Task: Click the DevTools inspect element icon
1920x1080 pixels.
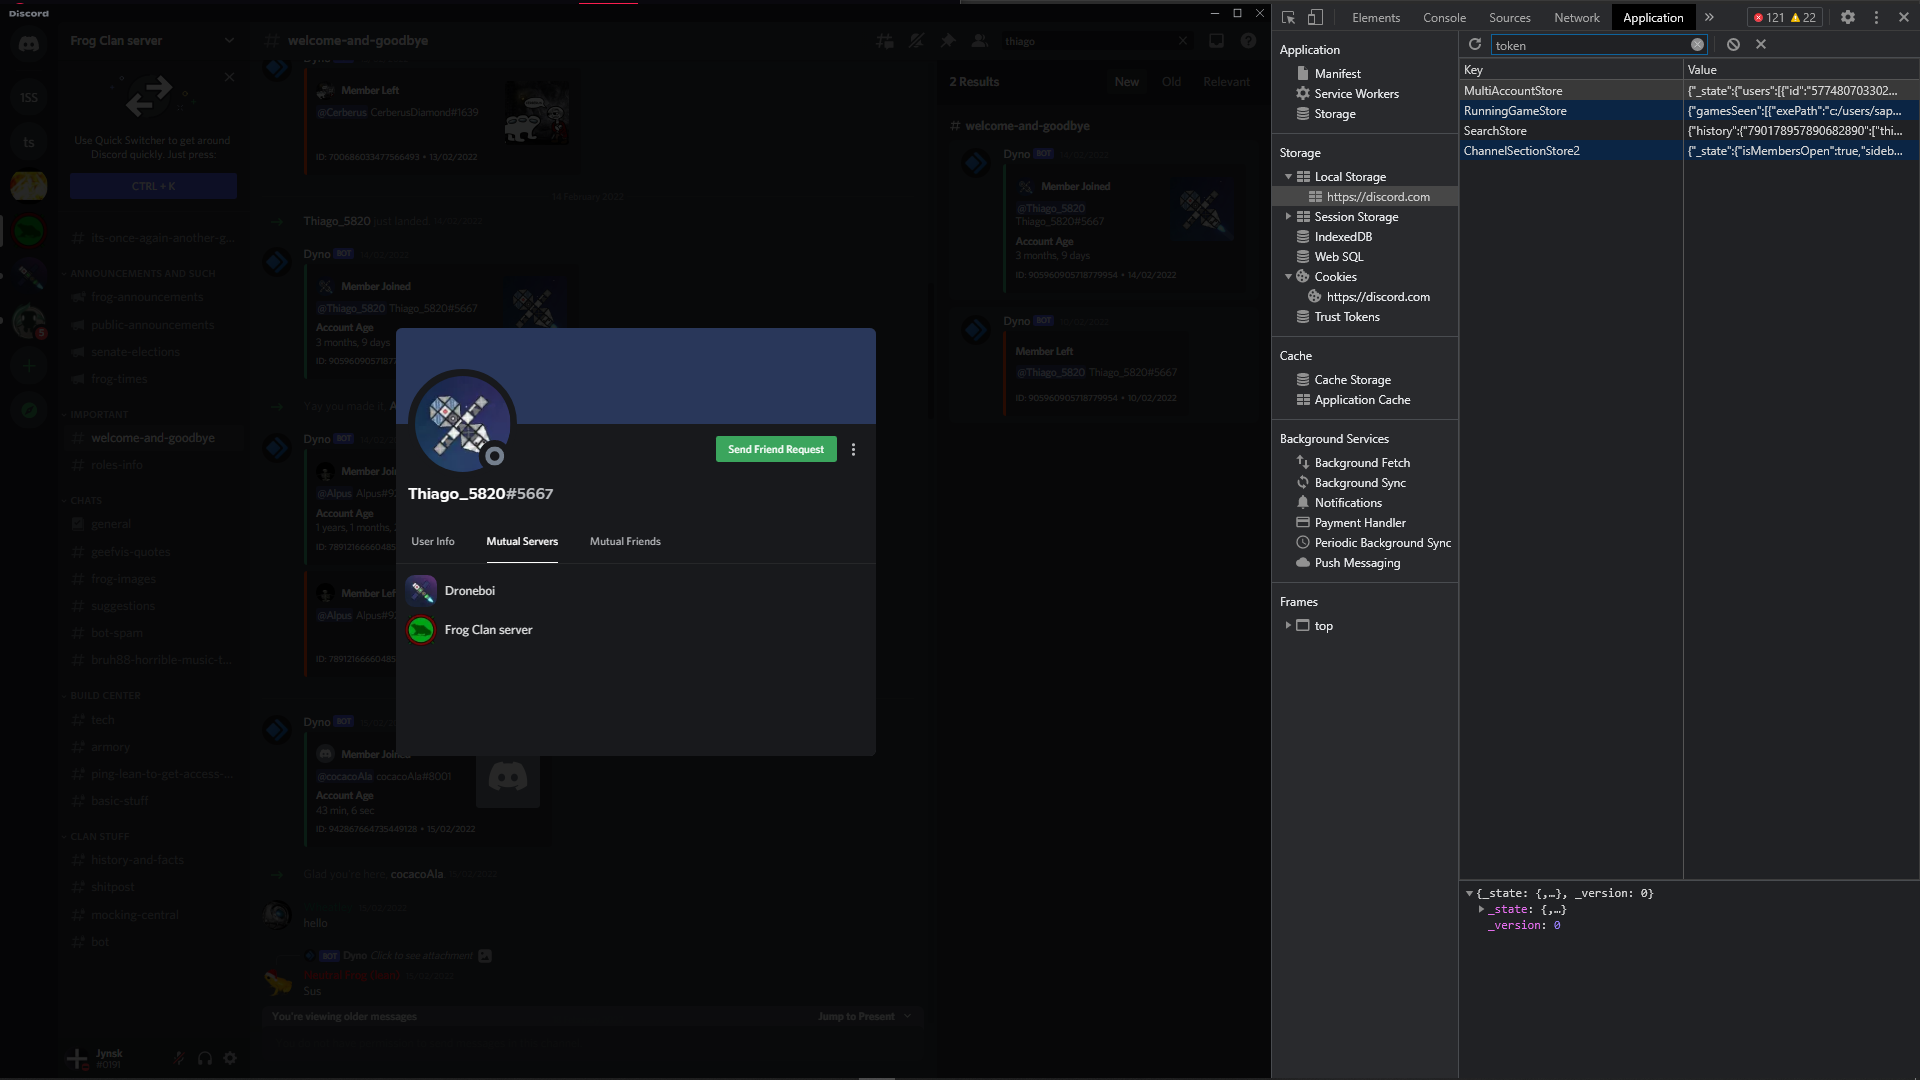Action: (x=1288, y=17)
